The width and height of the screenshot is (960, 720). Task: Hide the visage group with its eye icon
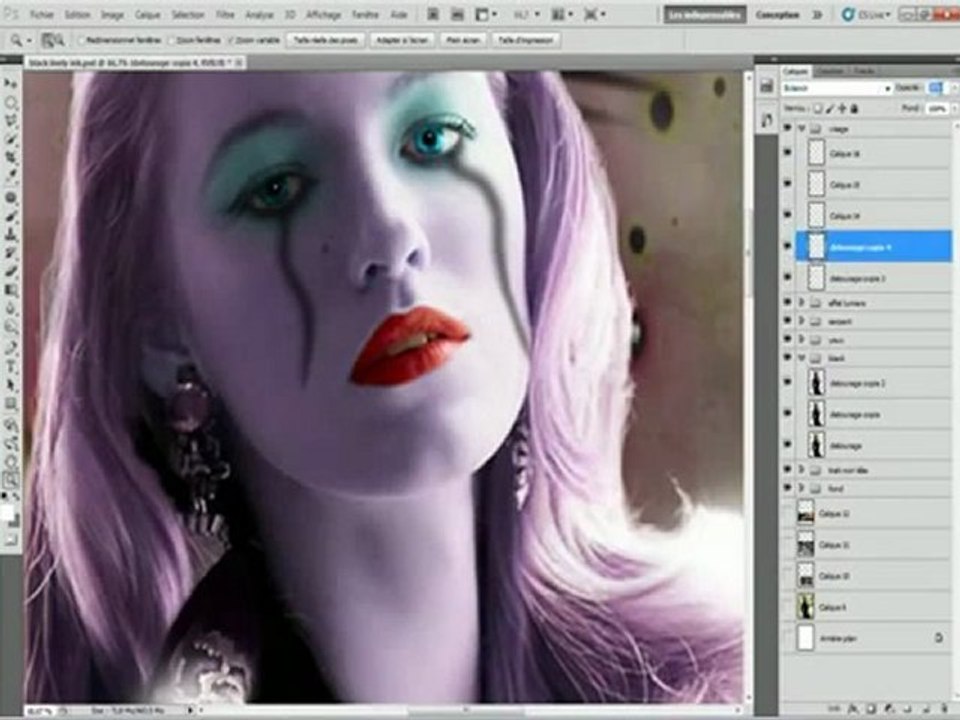tap(787, 128)
